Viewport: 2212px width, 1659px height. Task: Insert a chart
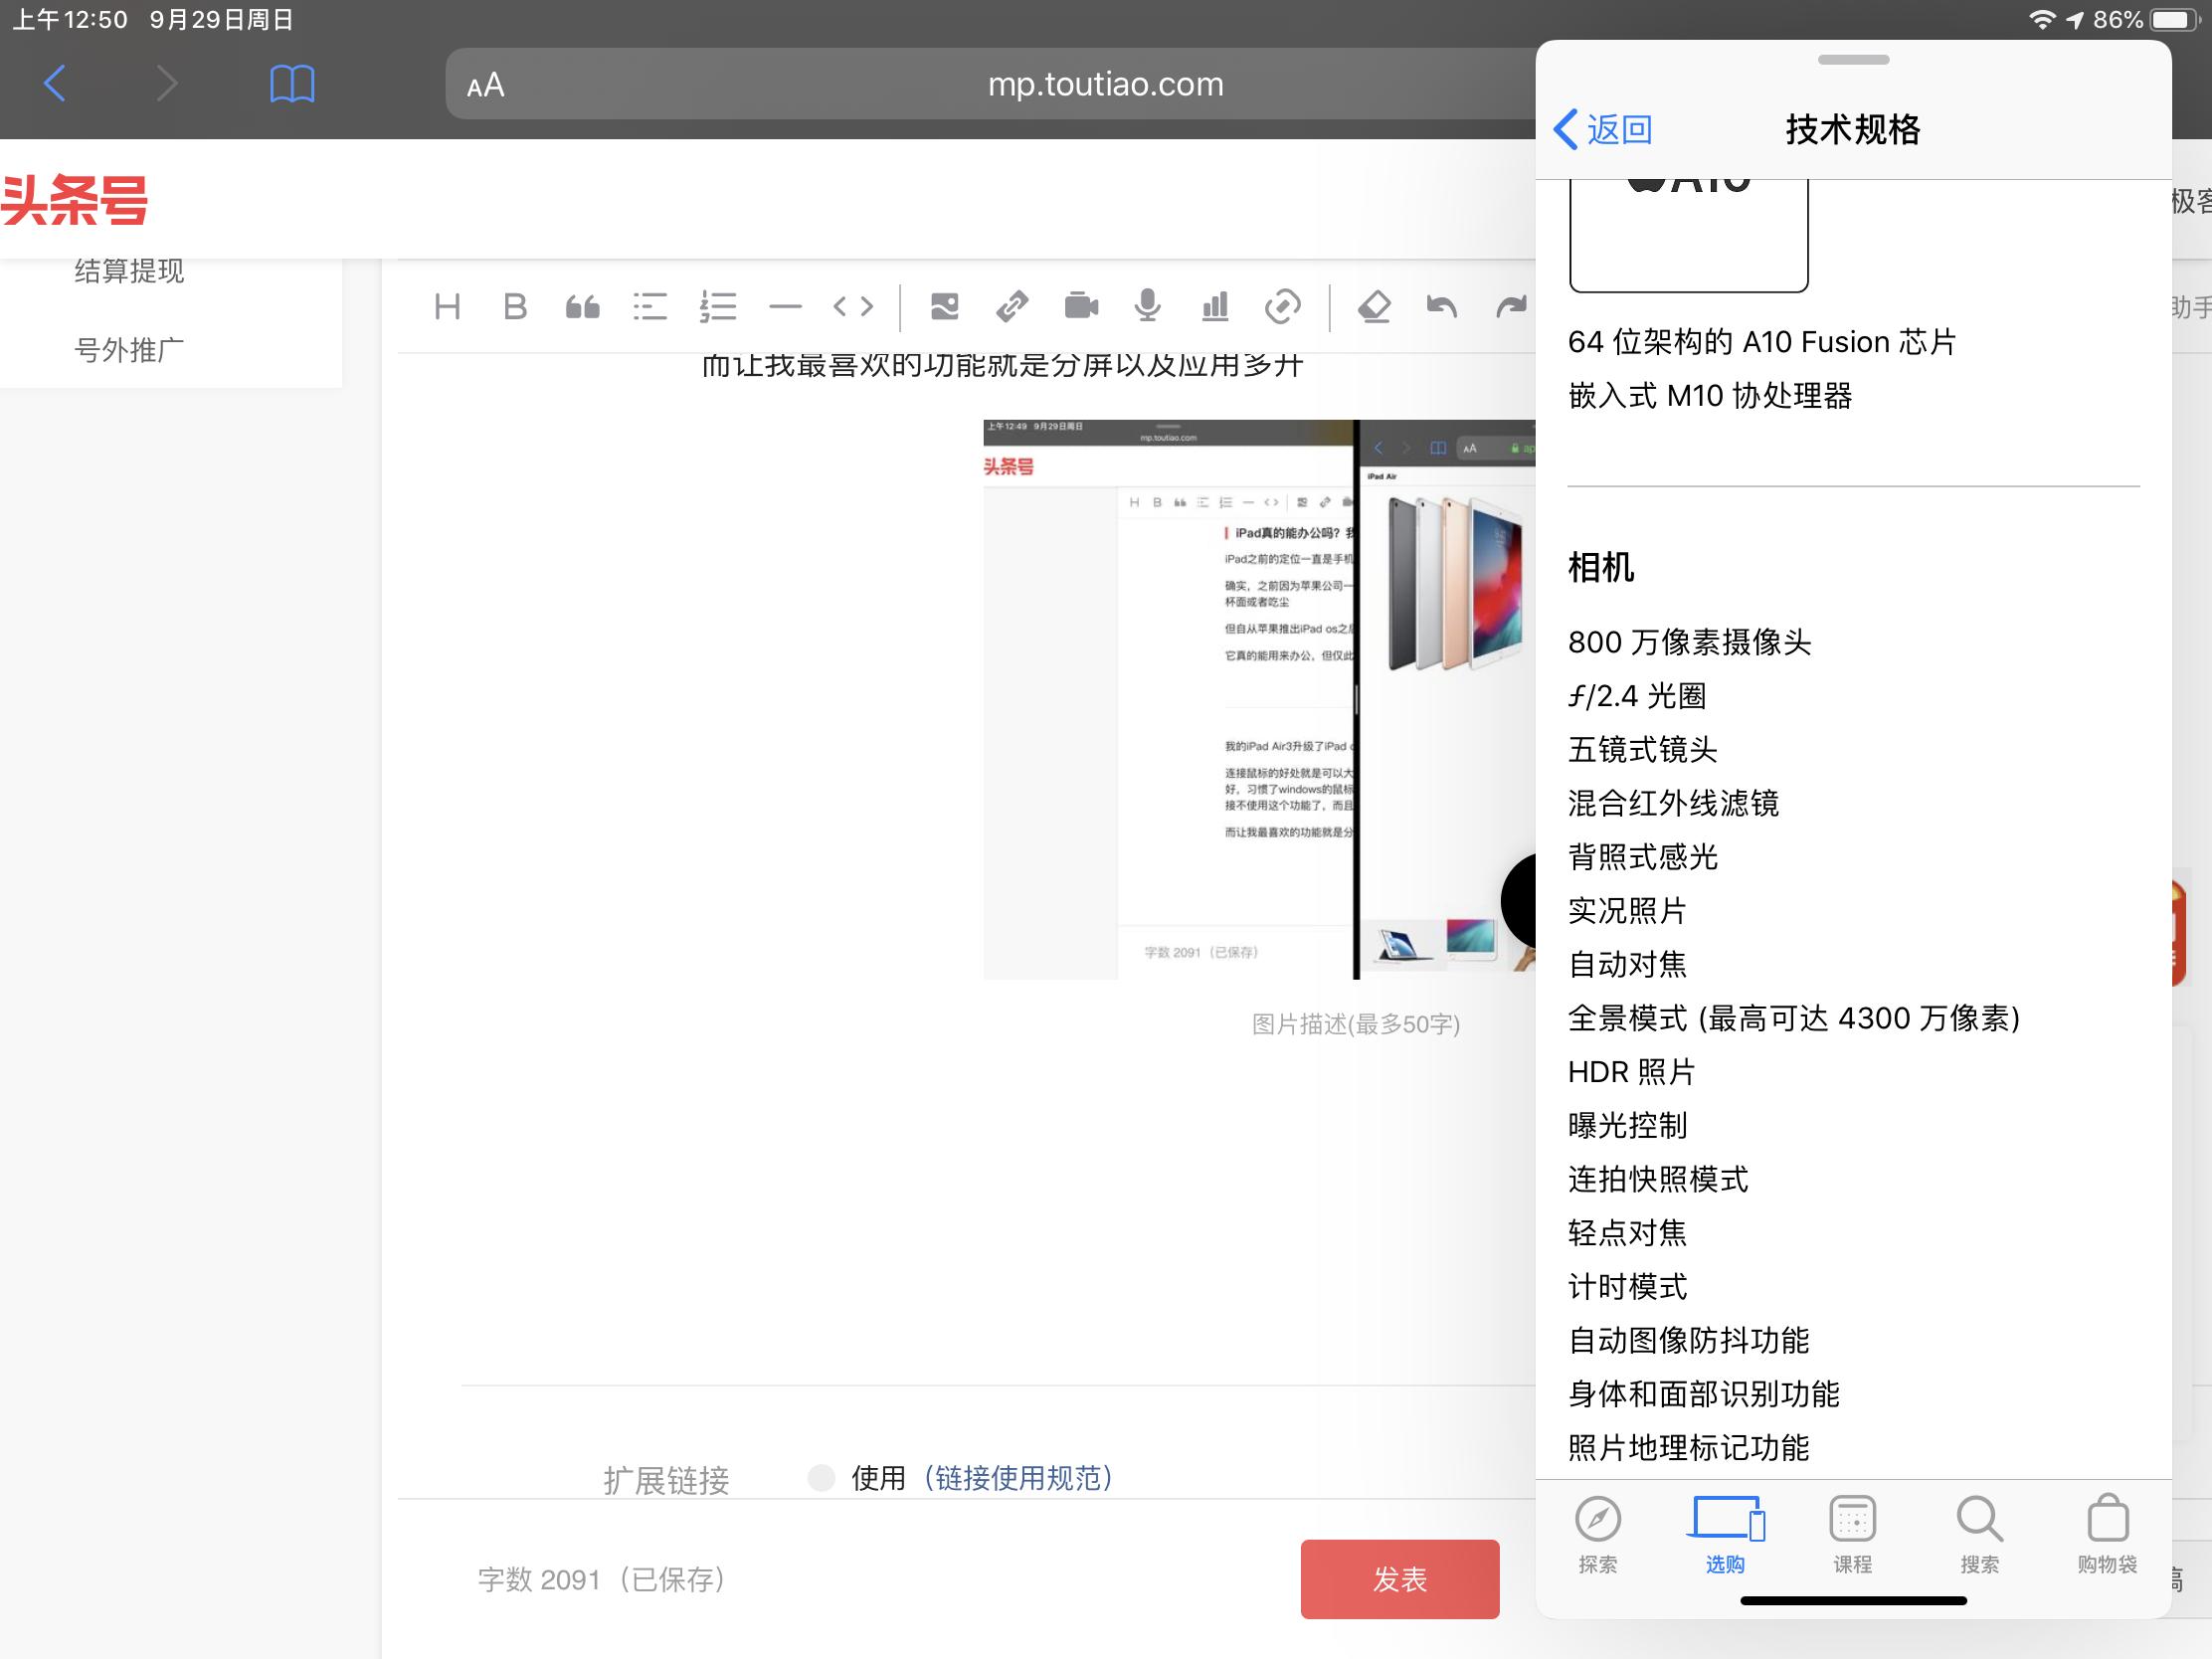[x=1214, y=307]
